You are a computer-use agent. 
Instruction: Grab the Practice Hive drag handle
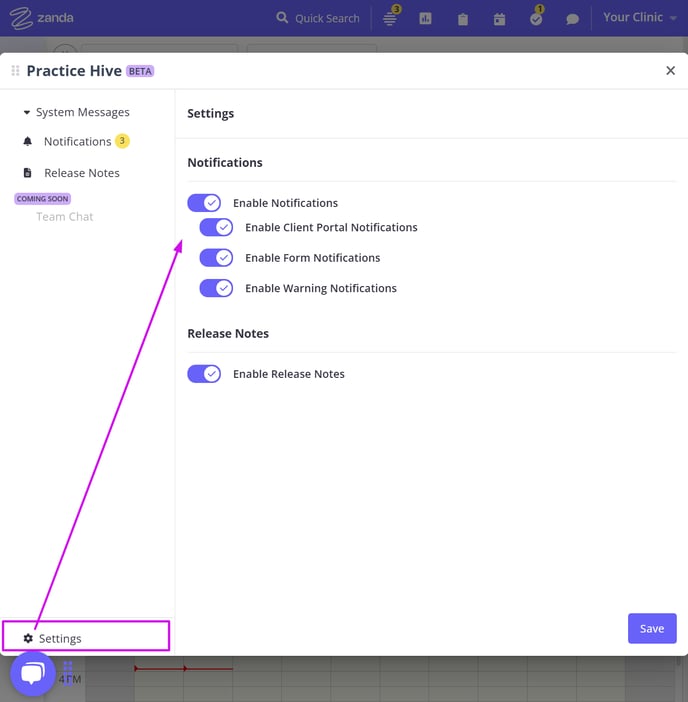pyautogui.click(x=15, y=71)
